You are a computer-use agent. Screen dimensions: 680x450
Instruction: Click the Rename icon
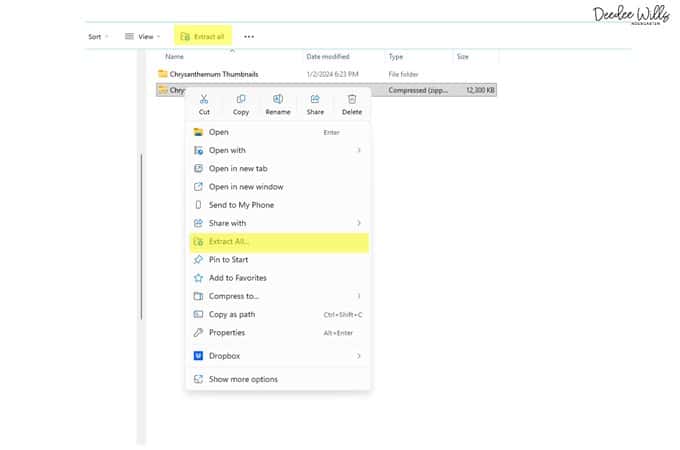[x=278, y=99]
